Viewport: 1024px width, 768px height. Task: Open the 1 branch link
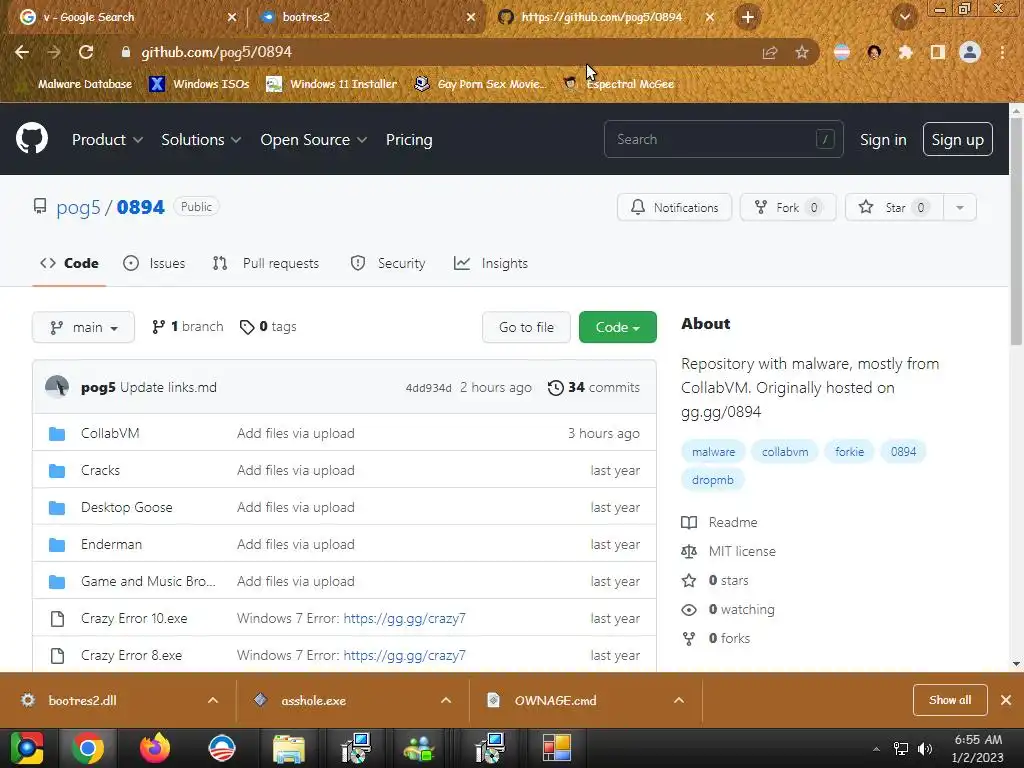pos(187,327)
